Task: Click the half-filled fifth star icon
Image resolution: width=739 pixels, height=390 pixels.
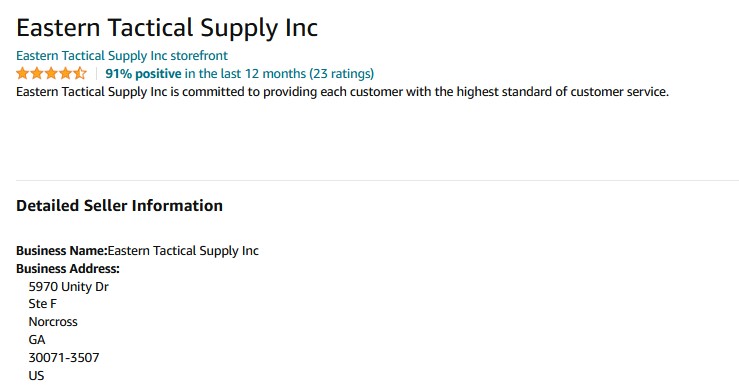Action: pyautogui.click(x=80, y=74)
